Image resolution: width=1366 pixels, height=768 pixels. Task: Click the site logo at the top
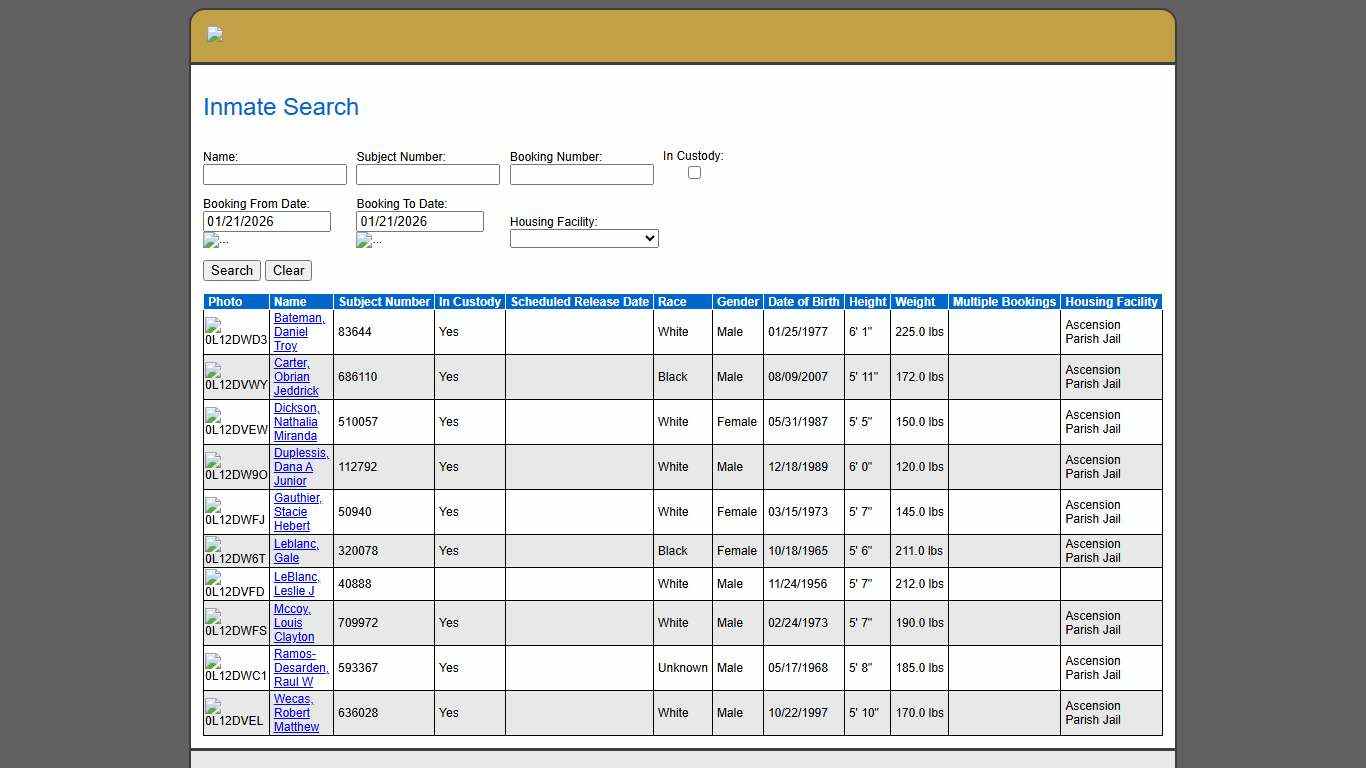point(213,34)
